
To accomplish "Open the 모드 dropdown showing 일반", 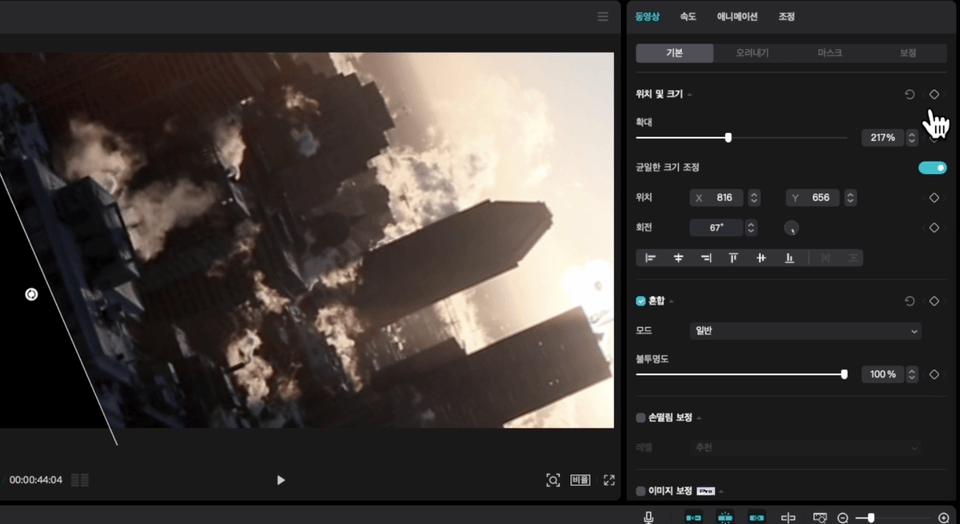I will (x=805, y=331).
